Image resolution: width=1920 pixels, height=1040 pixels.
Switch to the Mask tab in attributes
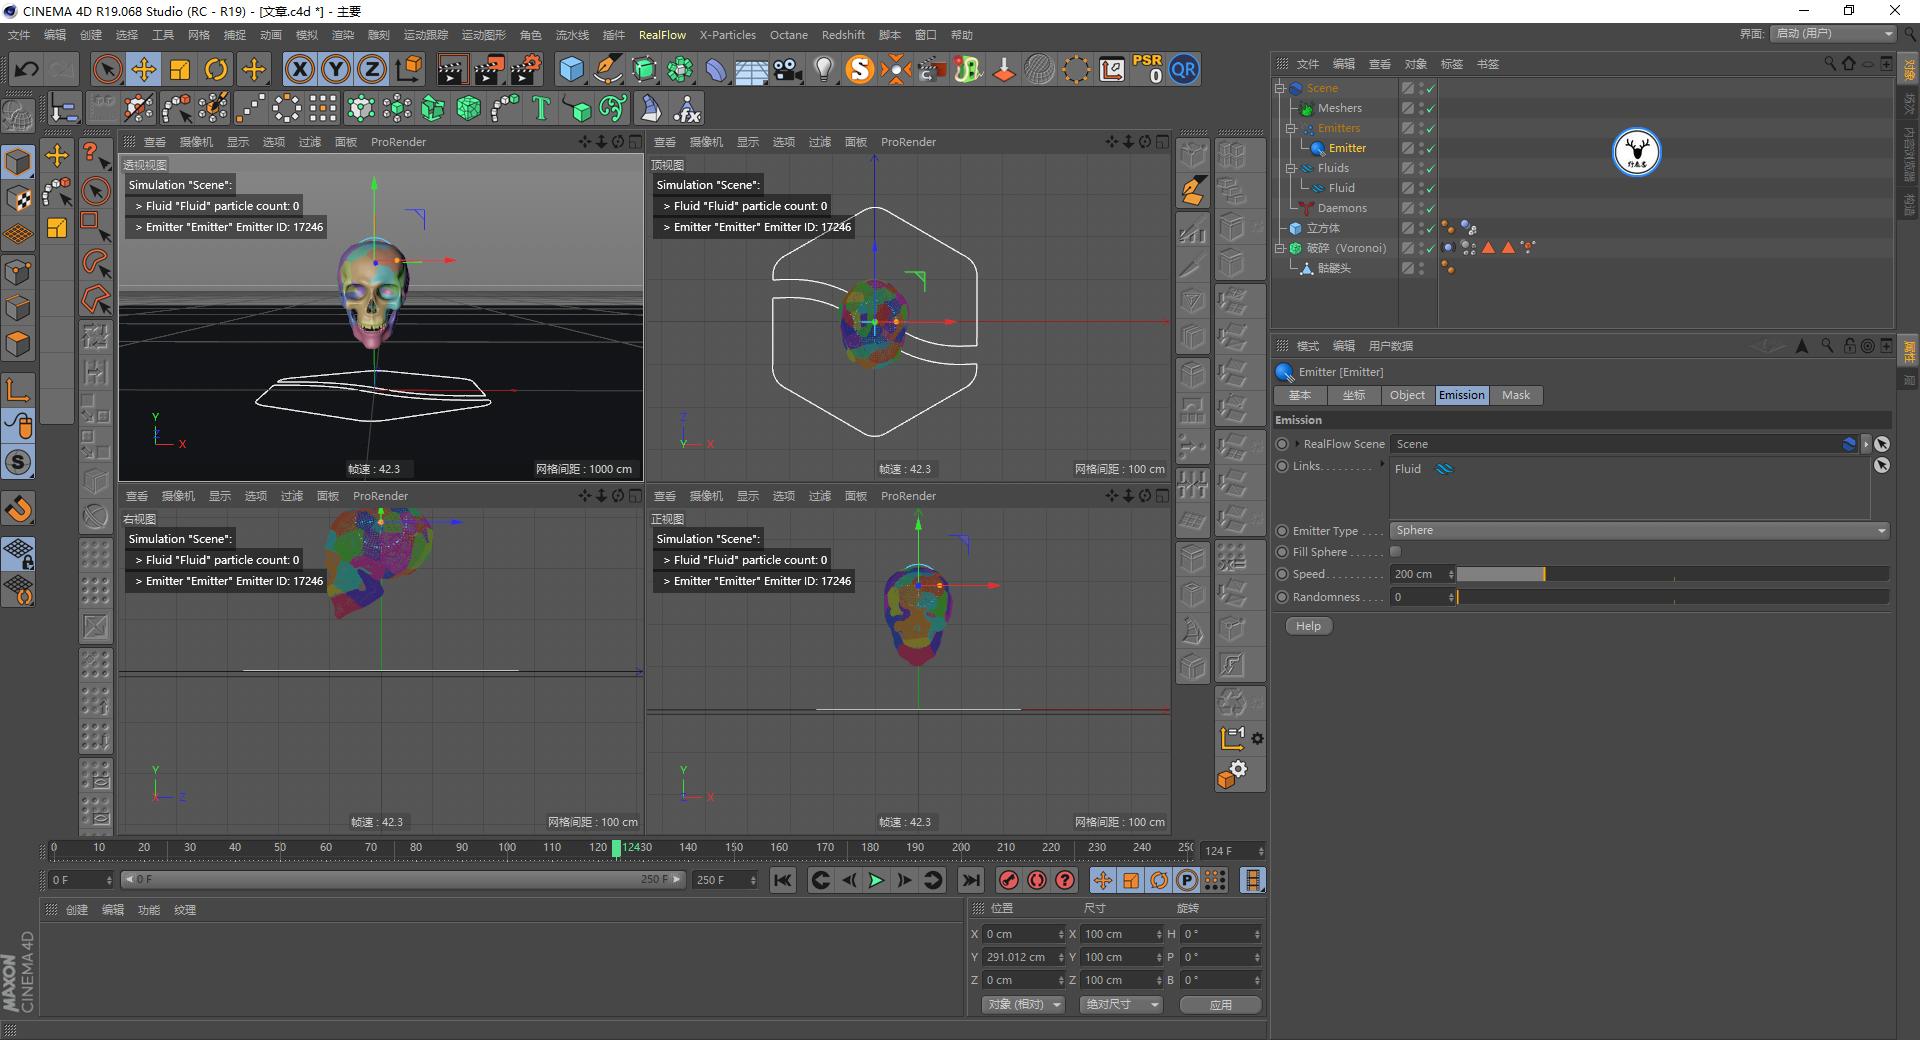tap(1516, 395)
